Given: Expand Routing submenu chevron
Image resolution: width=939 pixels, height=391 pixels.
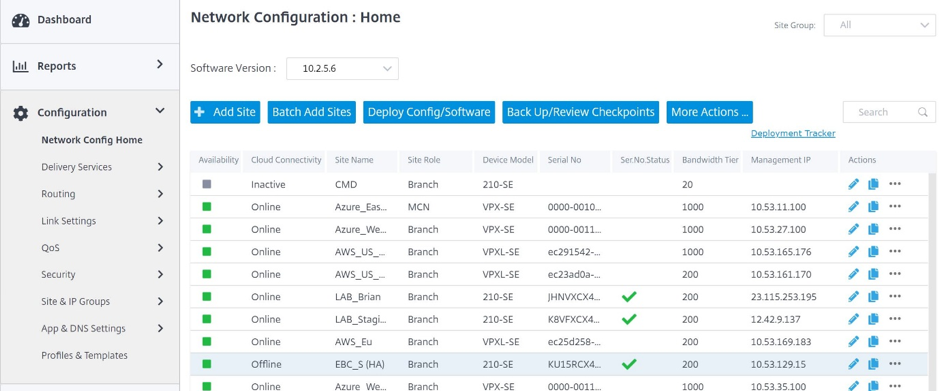Looking at the screenshot, I should (160, 194).
